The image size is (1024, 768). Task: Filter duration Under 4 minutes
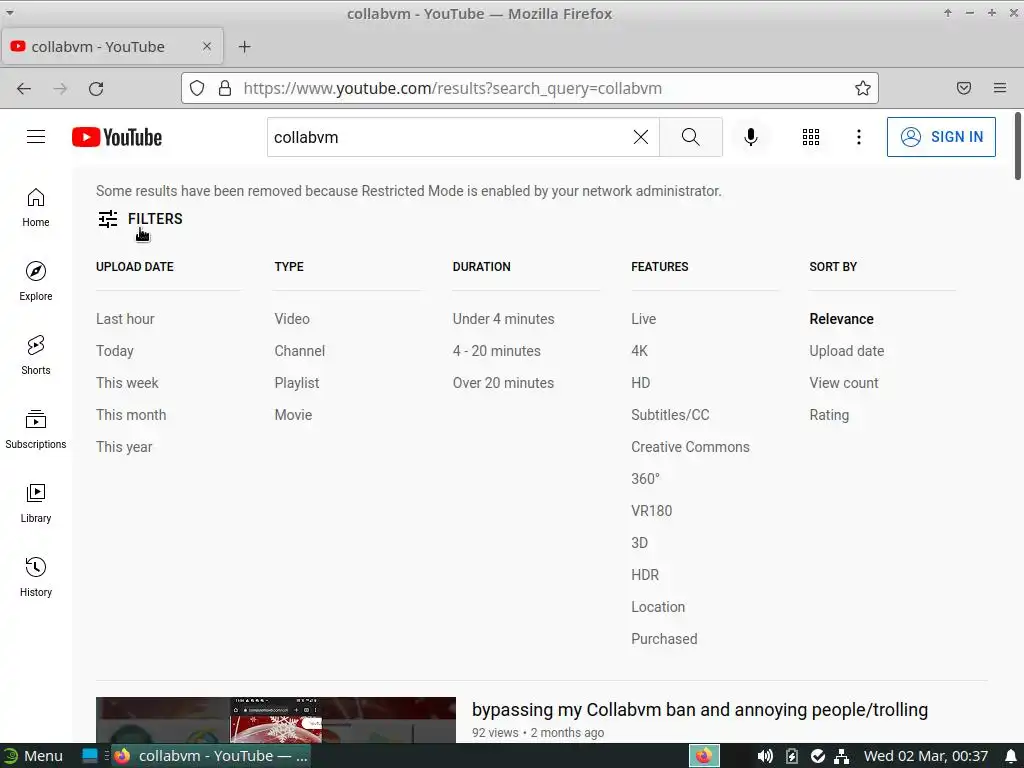coord(504,319)
